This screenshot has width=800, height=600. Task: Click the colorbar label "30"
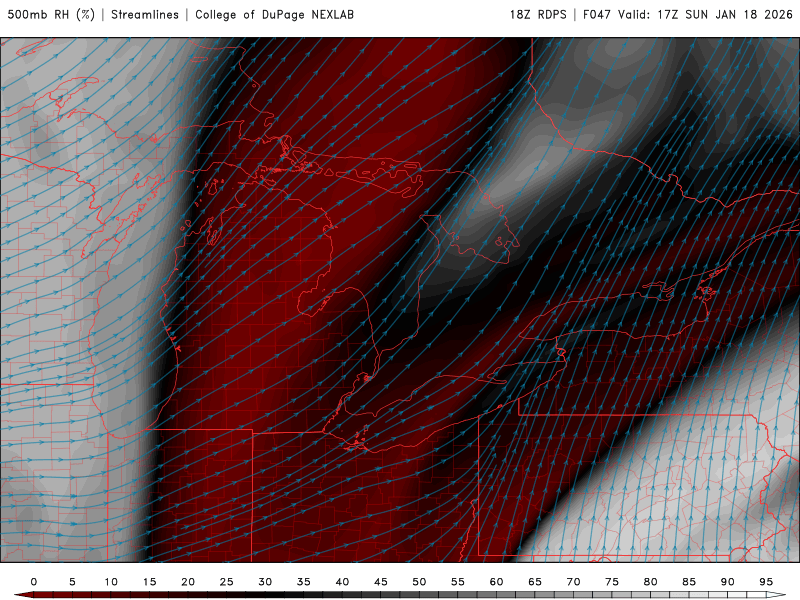point(265,582)
